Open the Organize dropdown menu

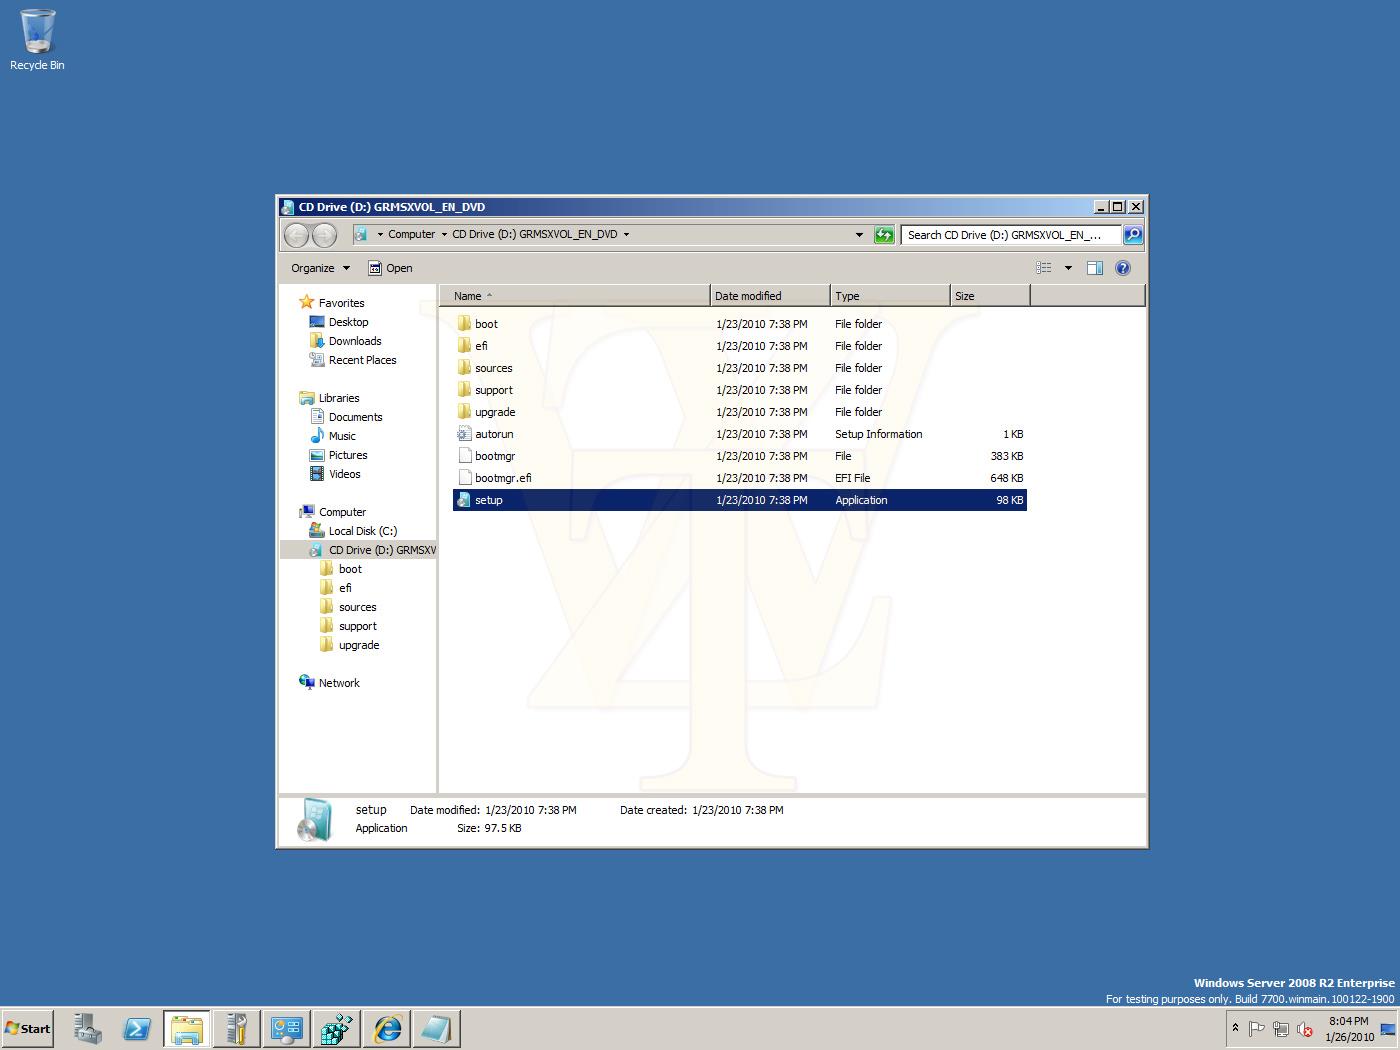pyautogui.click(x=320, y=268)
